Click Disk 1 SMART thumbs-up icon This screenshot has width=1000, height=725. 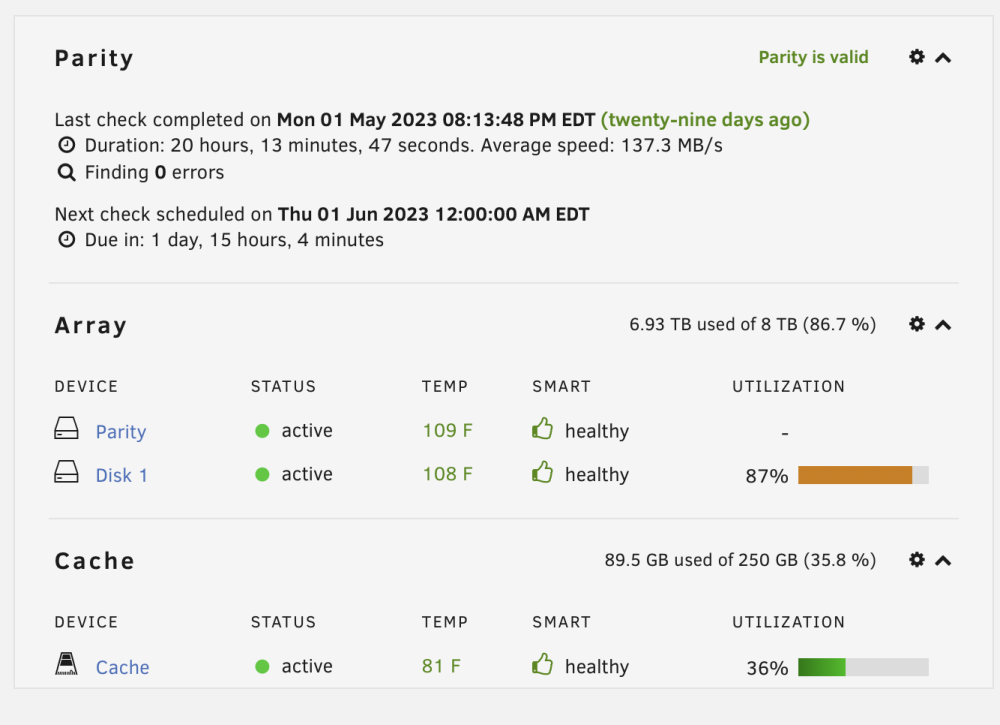tap(542, 472)
